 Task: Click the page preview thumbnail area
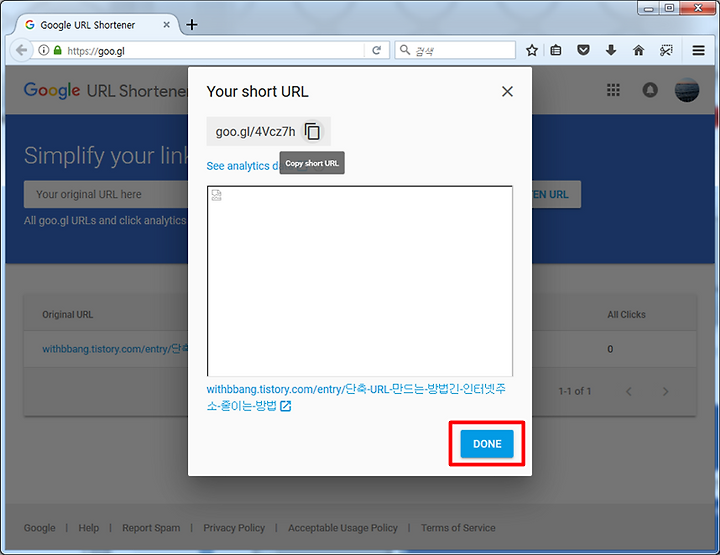pyautogui.click(x=360, y=281)
